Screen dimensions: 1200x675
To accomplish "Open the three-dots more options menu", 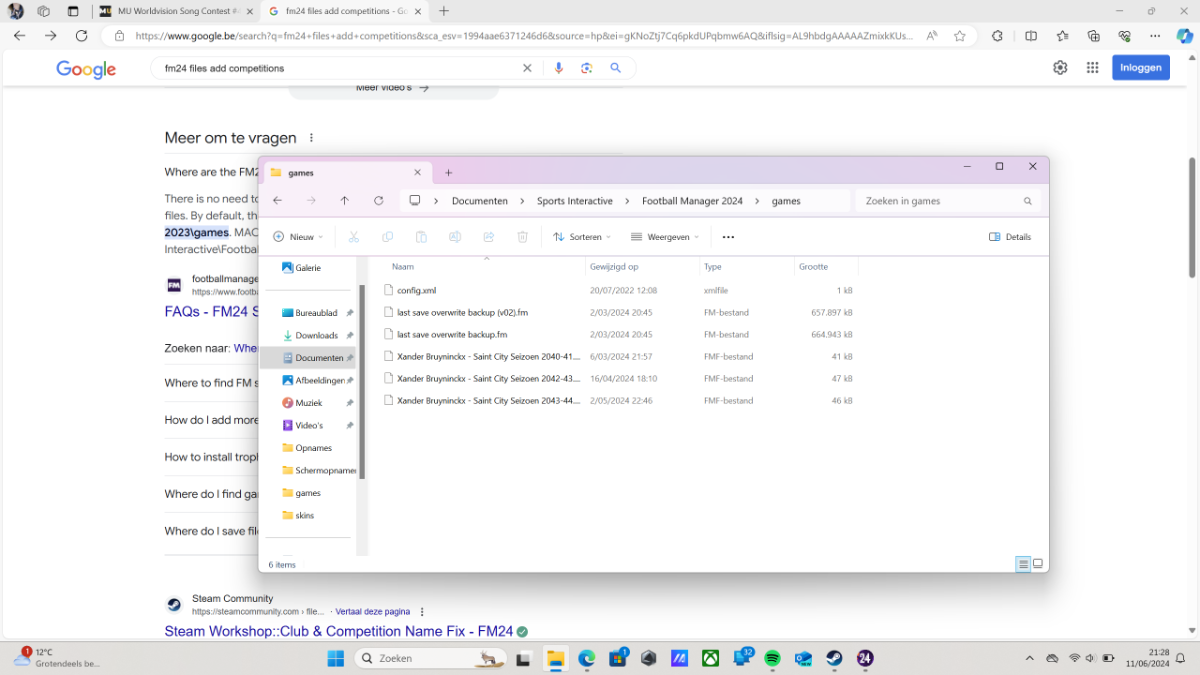I will coord(728,237).
